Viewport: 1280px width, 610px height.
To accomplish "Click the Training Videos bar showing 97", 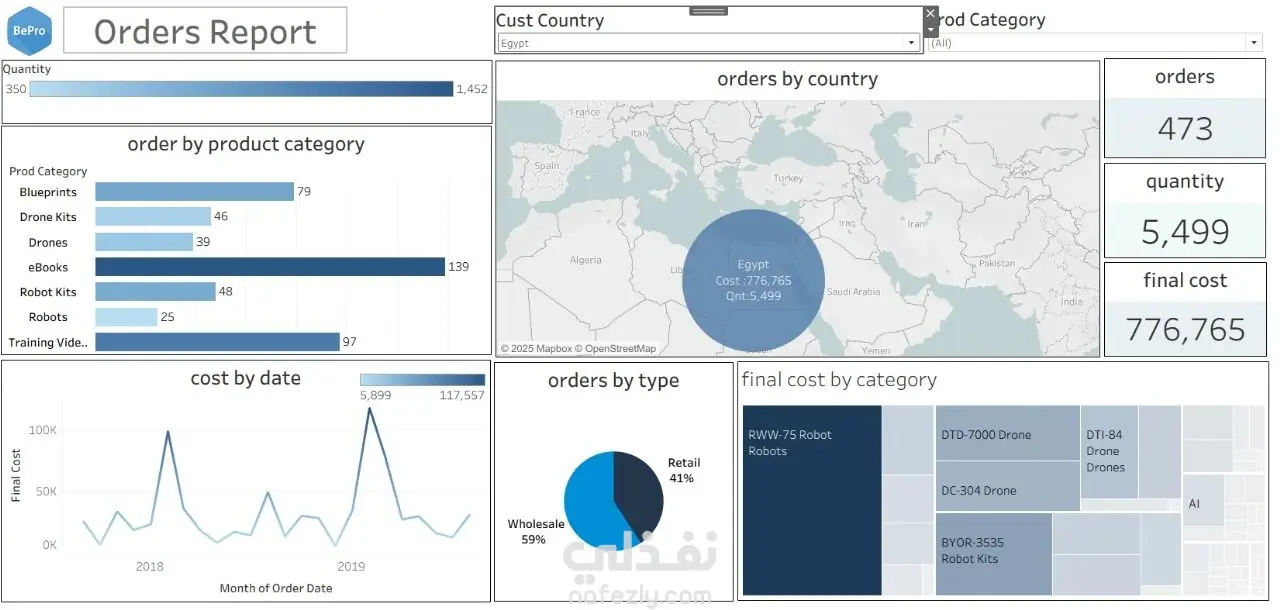I will (x=218, y=342).
